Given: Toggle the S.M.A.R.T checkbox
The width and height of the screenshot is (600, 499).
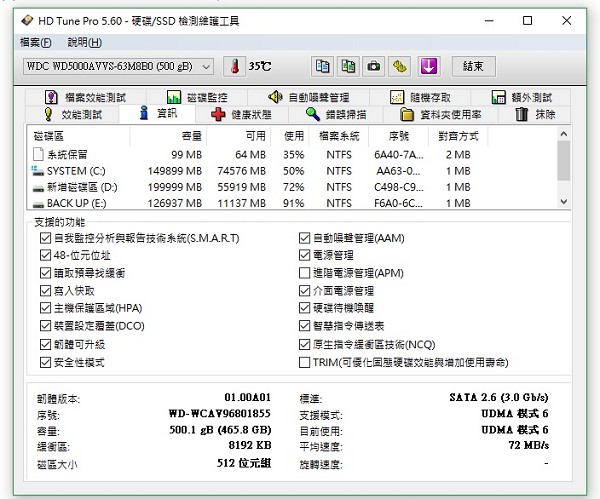Looking at the screenshot, I should 45,238.
